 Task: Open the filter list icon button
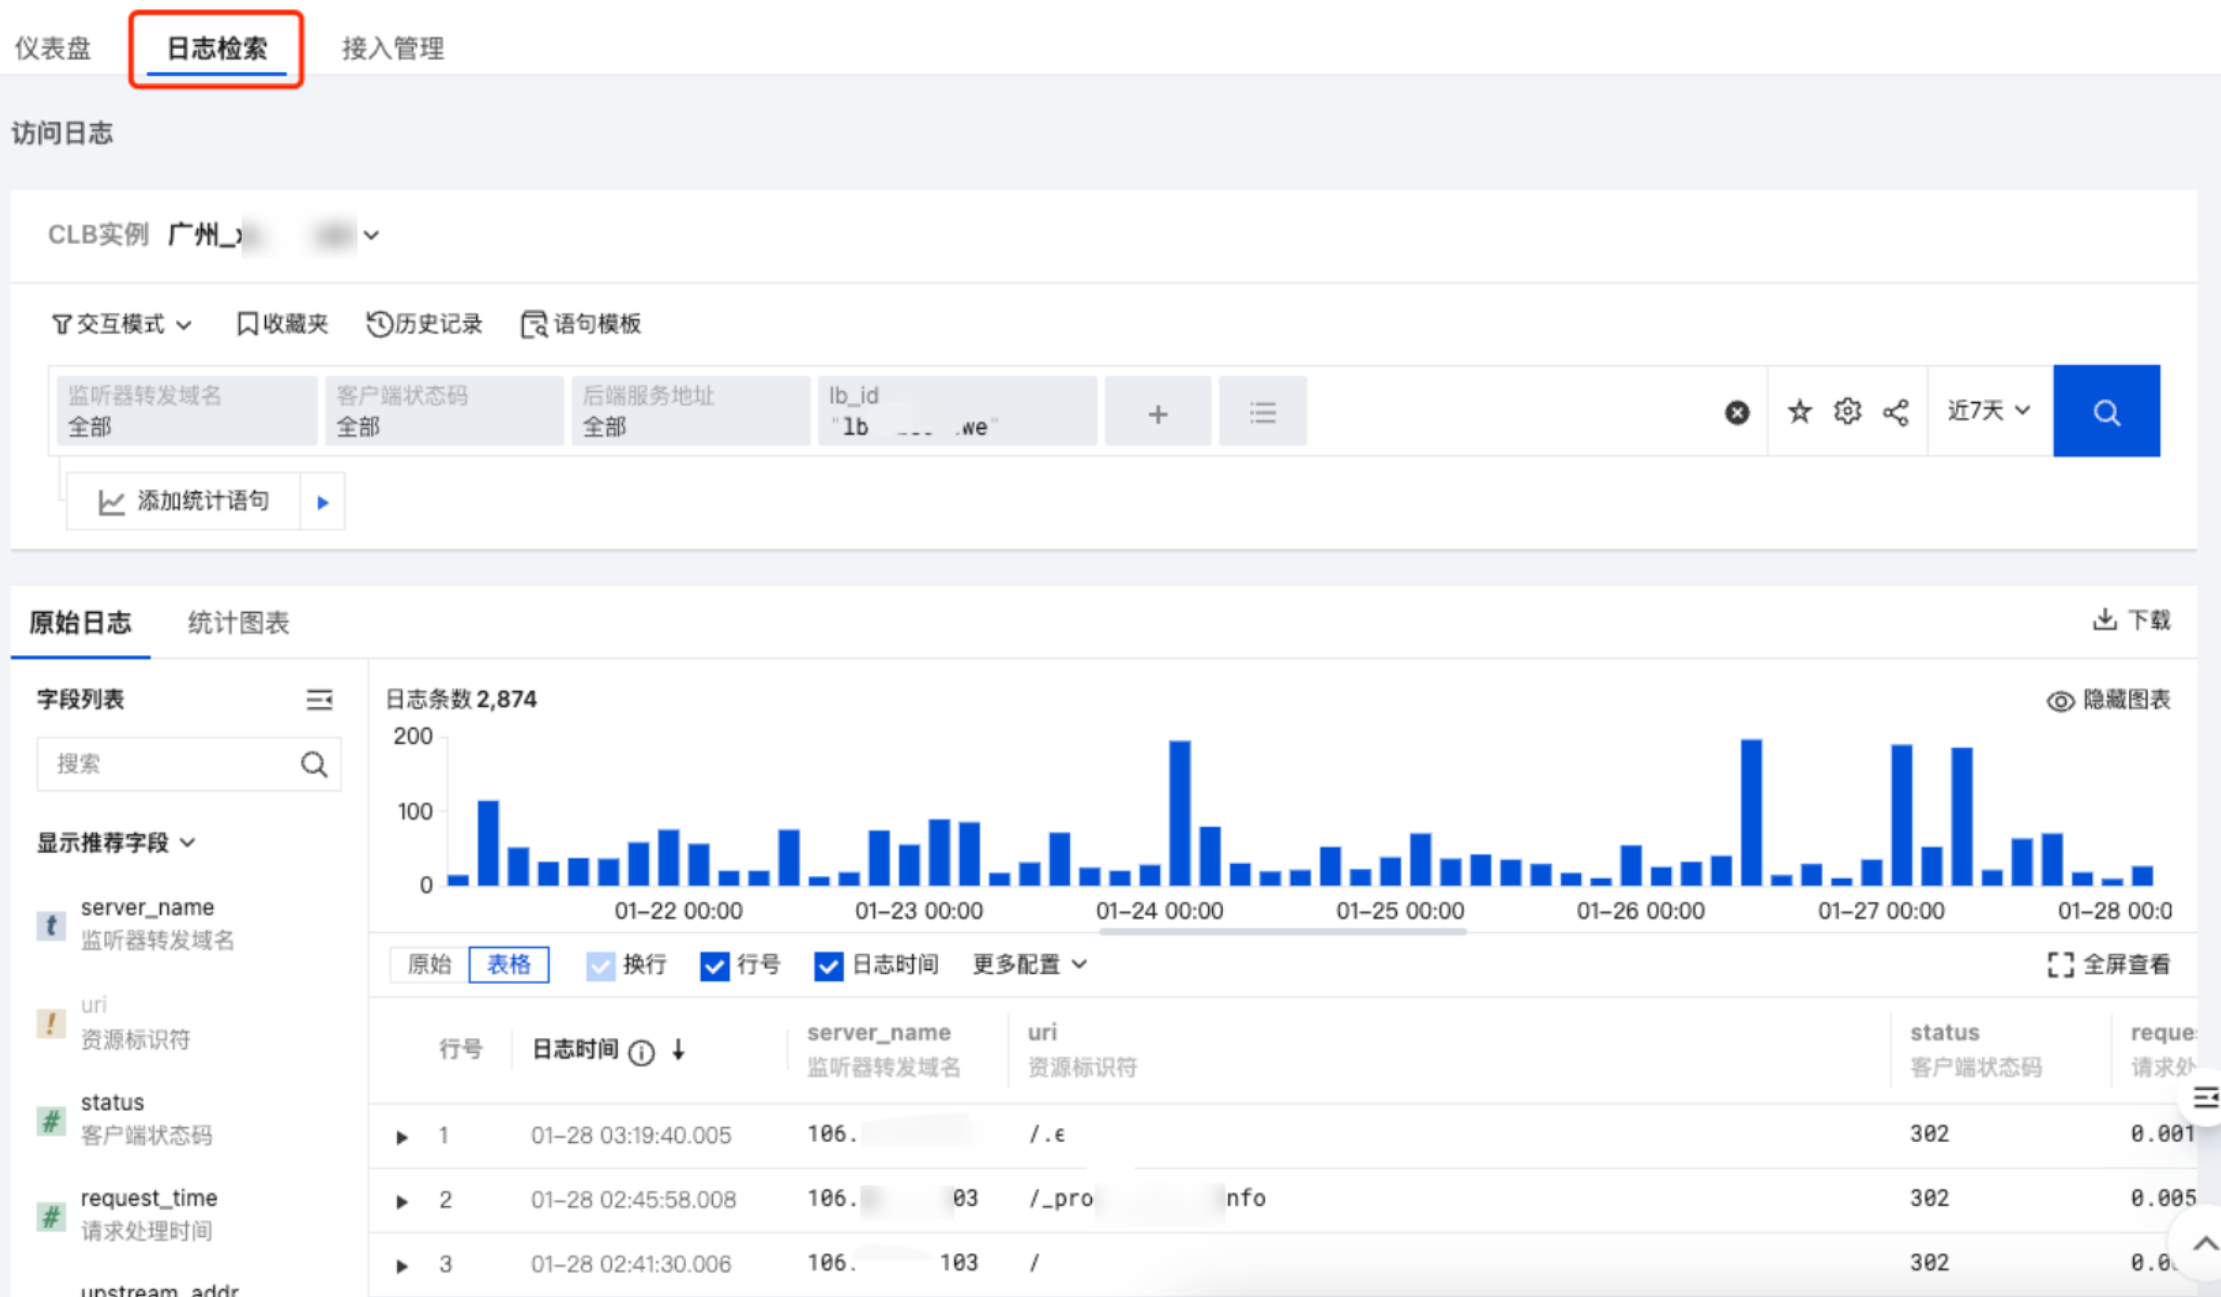[x=1262, y=412]
